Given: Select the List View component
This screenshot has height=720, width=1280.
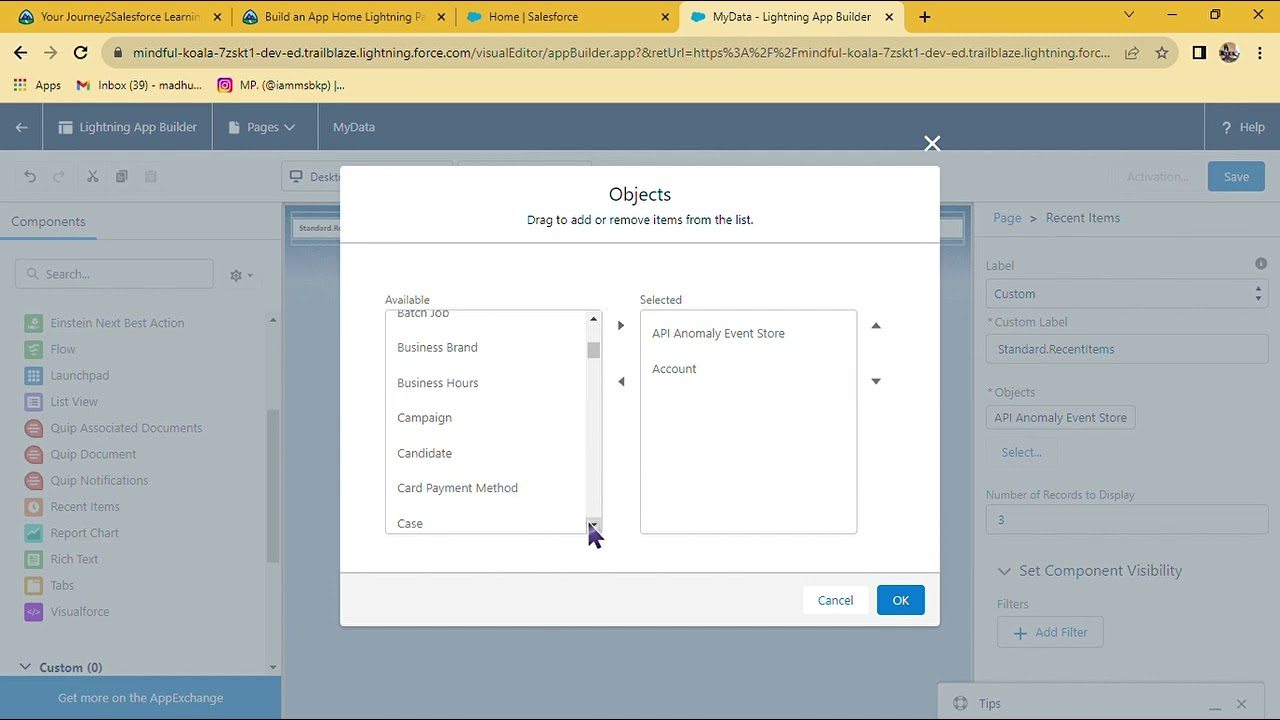Looking at the screenshot, I should pyautogui.click(x=62, y=402).
